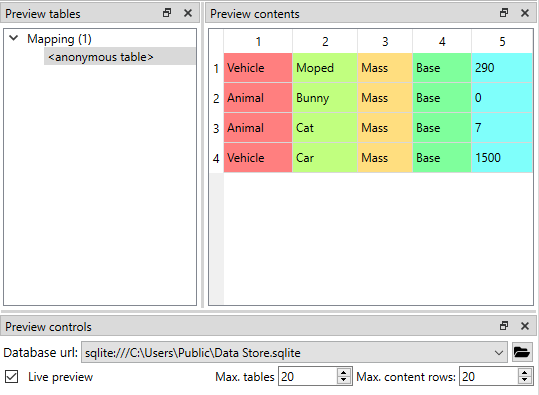Select row header 3
The height and width of the screenshot is (395, 539).
(216, 128)
